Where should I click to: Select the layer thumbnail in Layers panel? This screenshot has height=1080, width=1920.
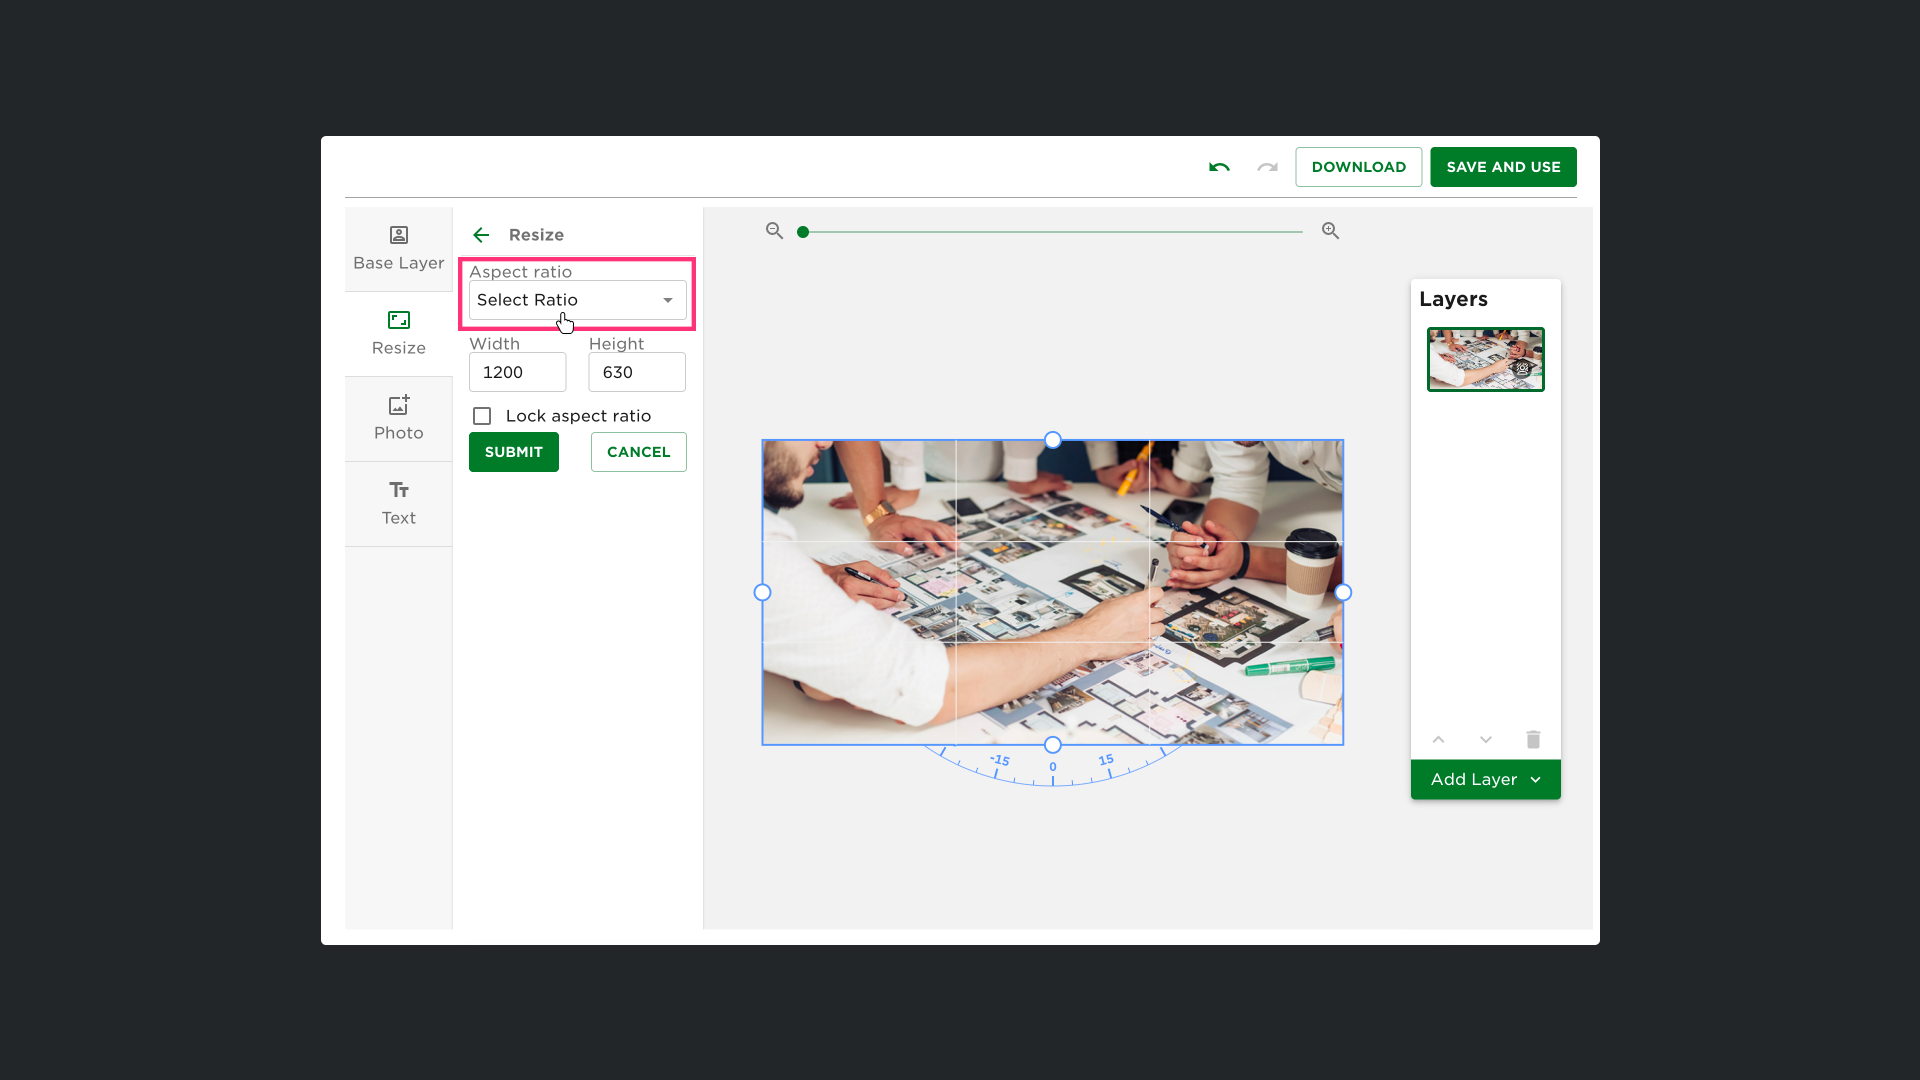tap(1485, 359)
